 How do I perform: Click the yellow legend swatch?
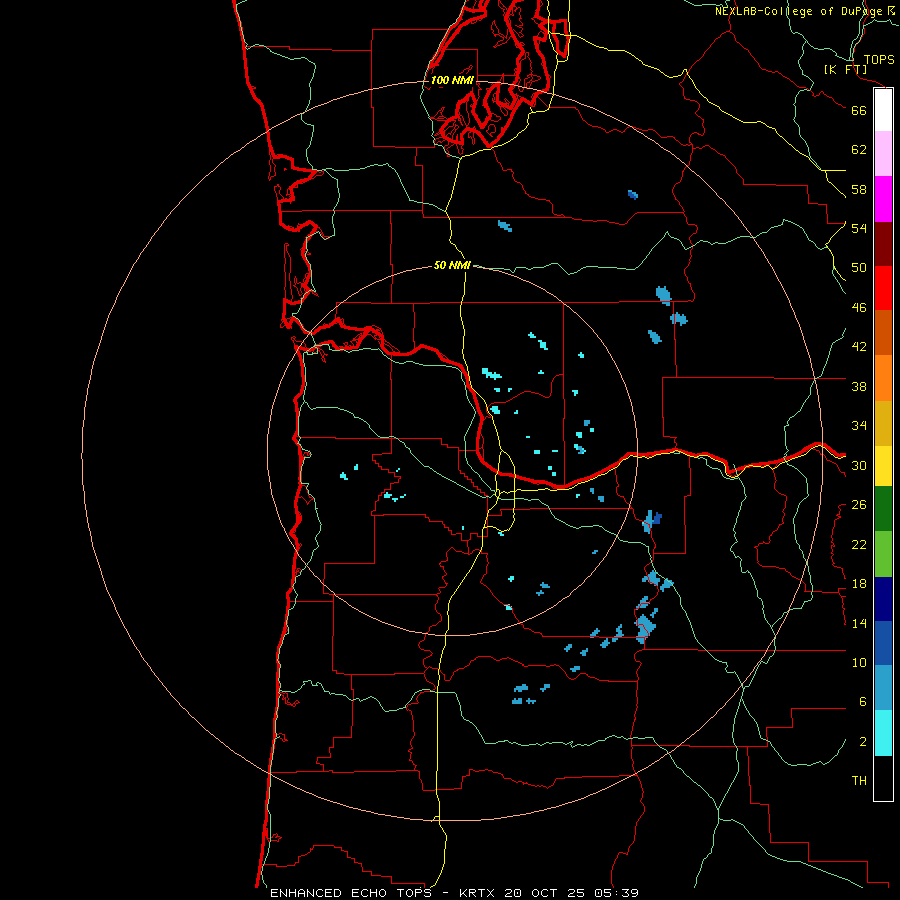click(883, 466)
